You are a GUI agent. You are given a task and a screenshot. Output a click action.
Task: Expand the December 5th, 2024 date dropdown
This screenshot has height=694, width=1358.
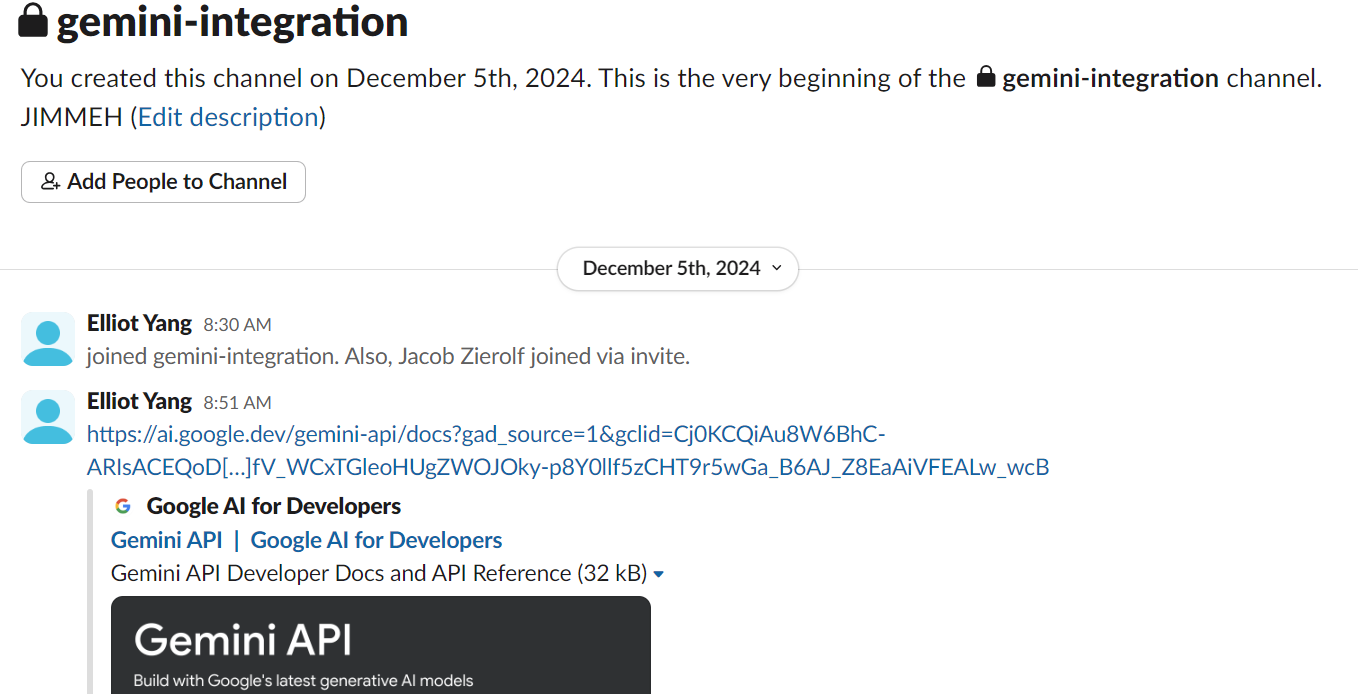point(677,268)
